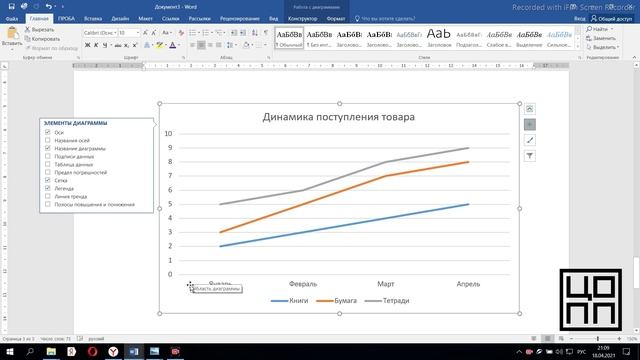
Task: Switch to the Вставка tab
Action: 93,18
